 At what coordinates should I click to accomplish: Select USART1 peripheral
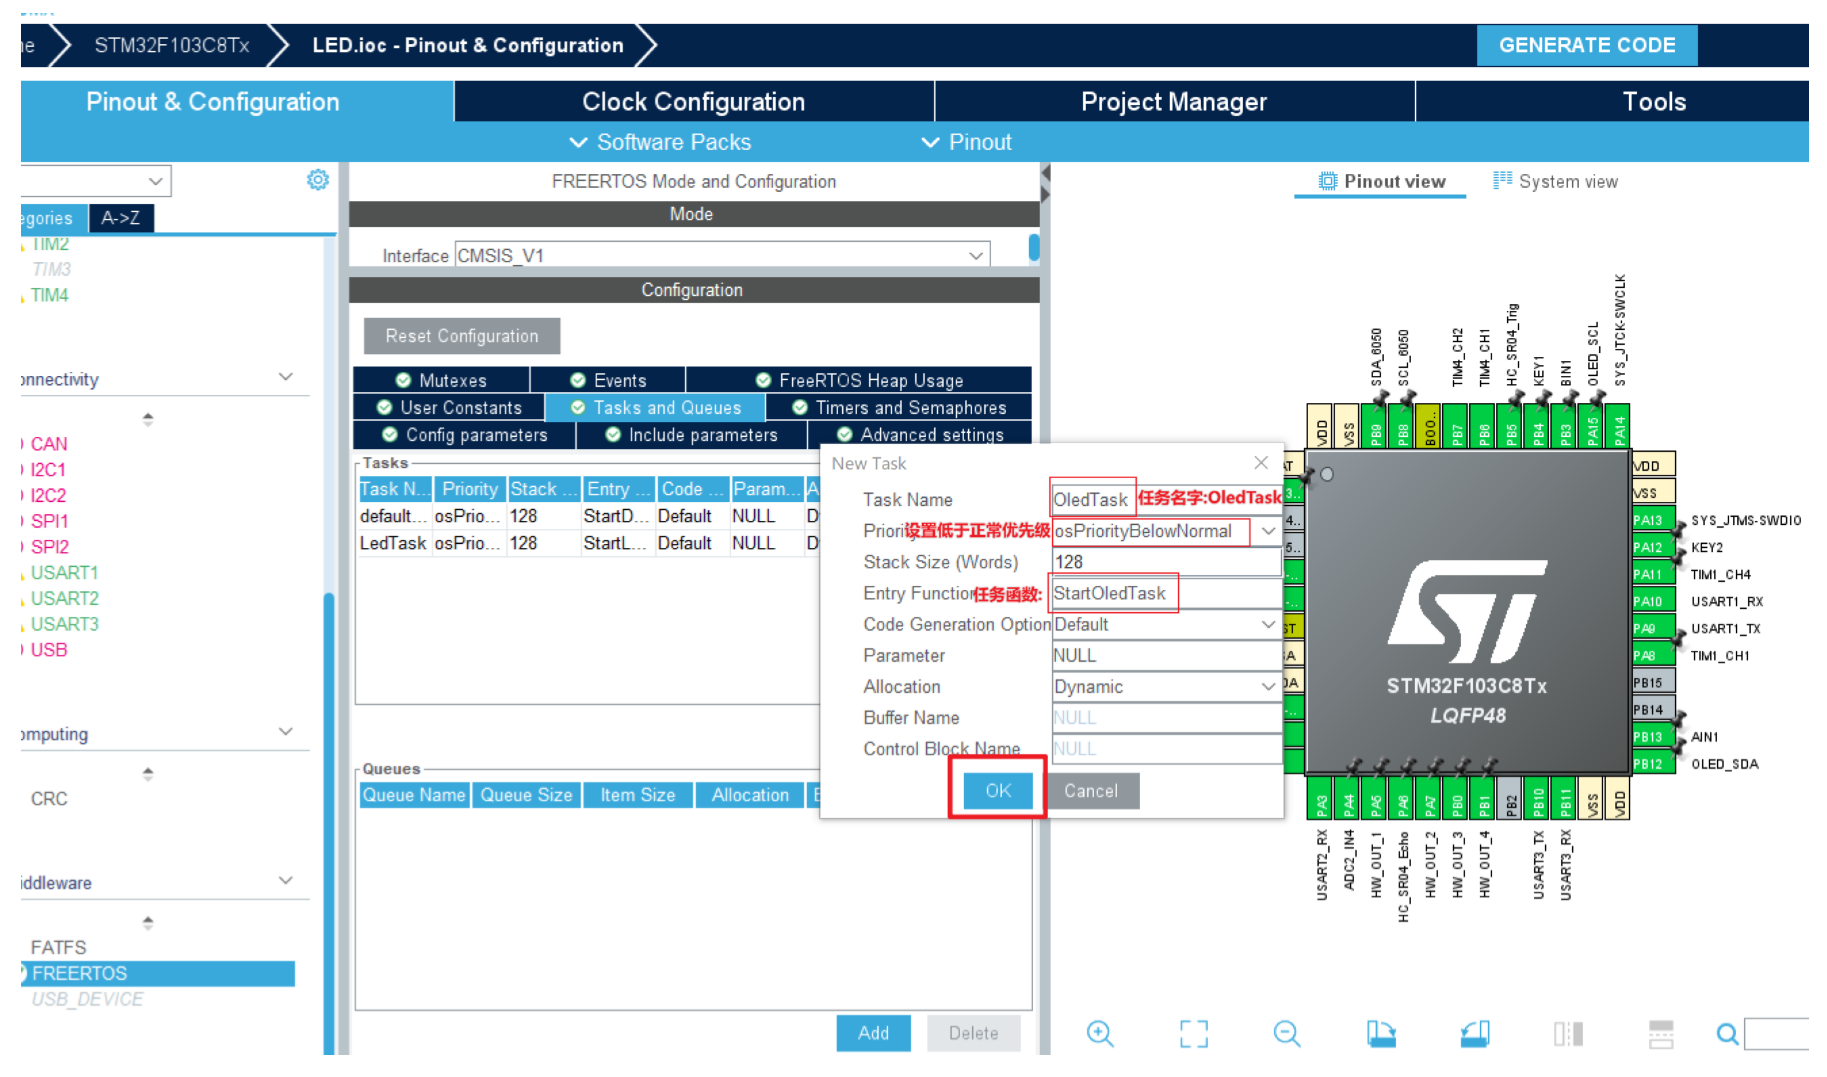tap(64, 573)
